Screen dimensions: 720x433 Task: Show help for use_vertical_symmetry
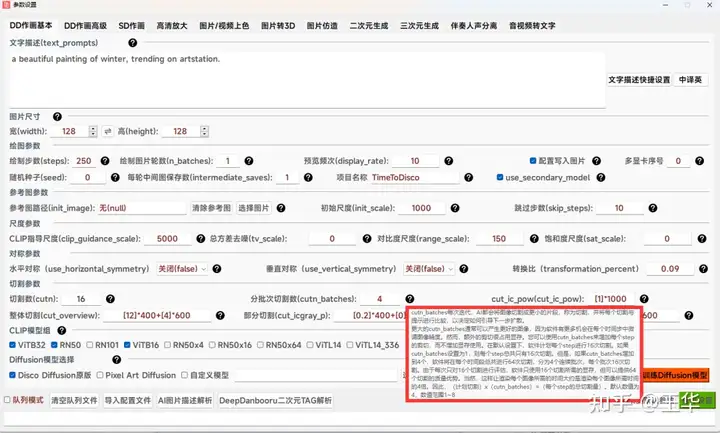click(464, 269)
